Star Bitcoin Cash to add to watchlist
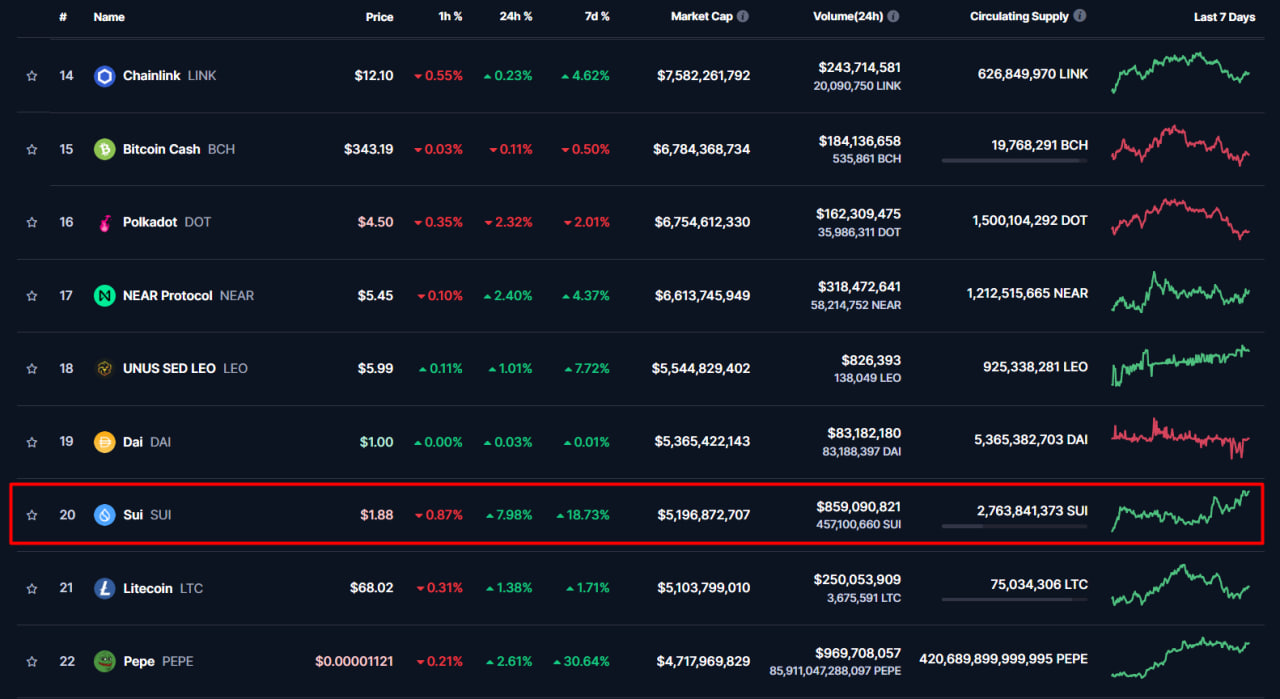The height and width of the screenshot is (699, 1280). click(32, 149)
